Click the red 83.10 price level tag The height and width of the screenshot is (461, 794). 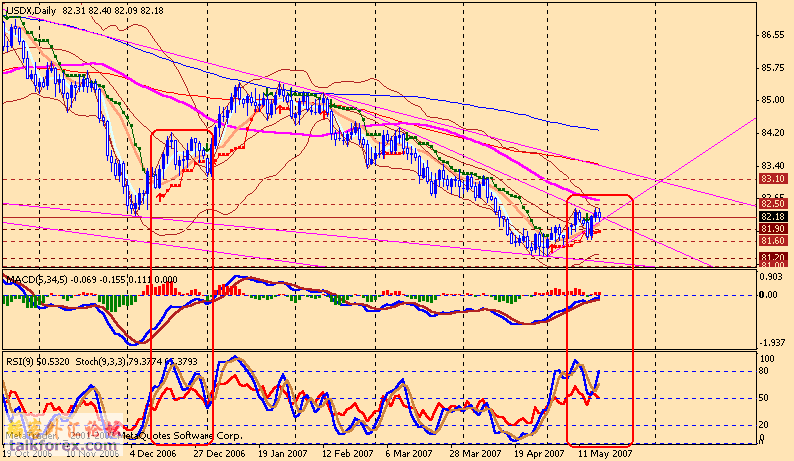(x=773, y=179)
